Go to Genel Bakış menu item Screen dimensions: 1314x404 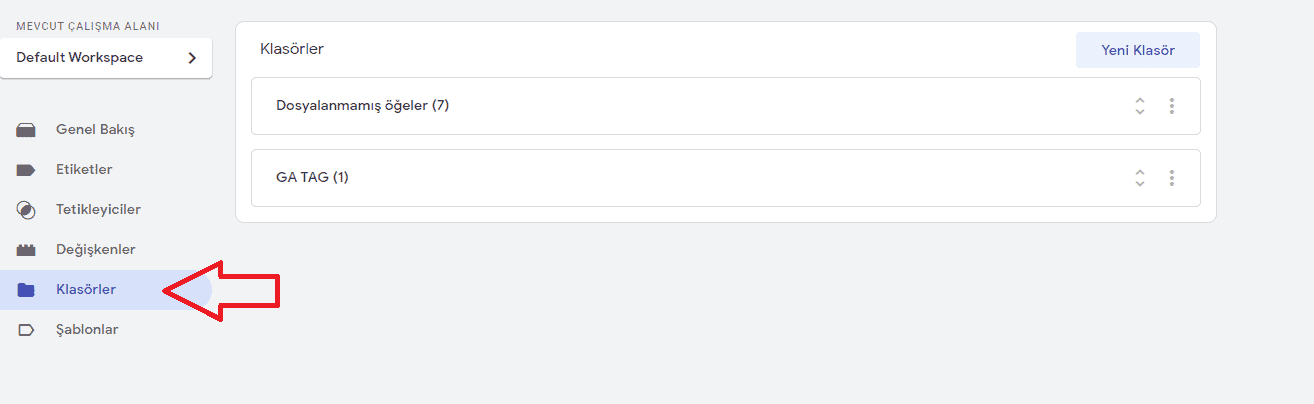tap(95, 130)
